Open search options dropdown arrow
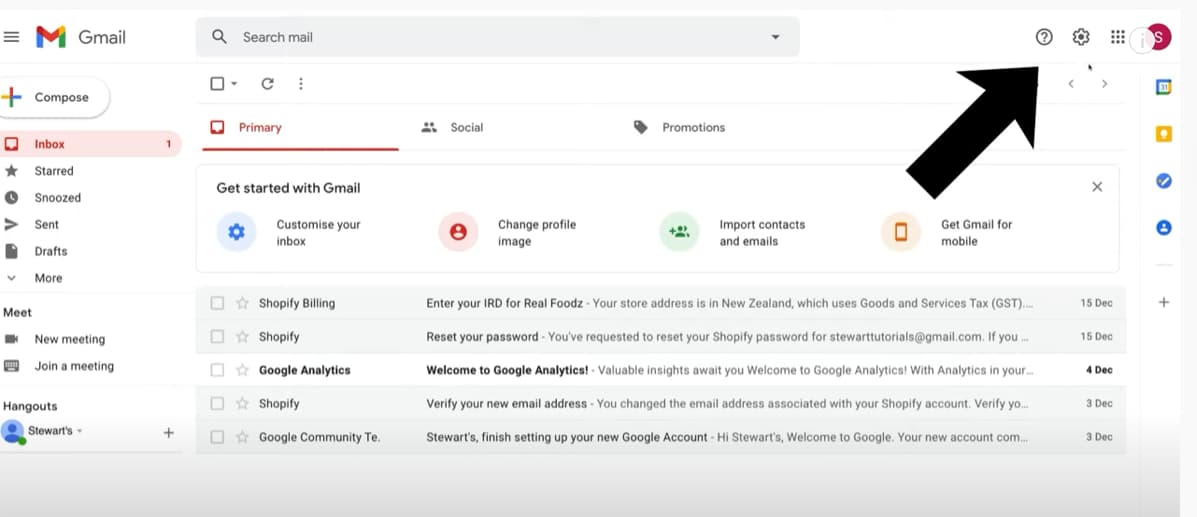The width and height of the screenshot is (1197, 517). (776, 37)
